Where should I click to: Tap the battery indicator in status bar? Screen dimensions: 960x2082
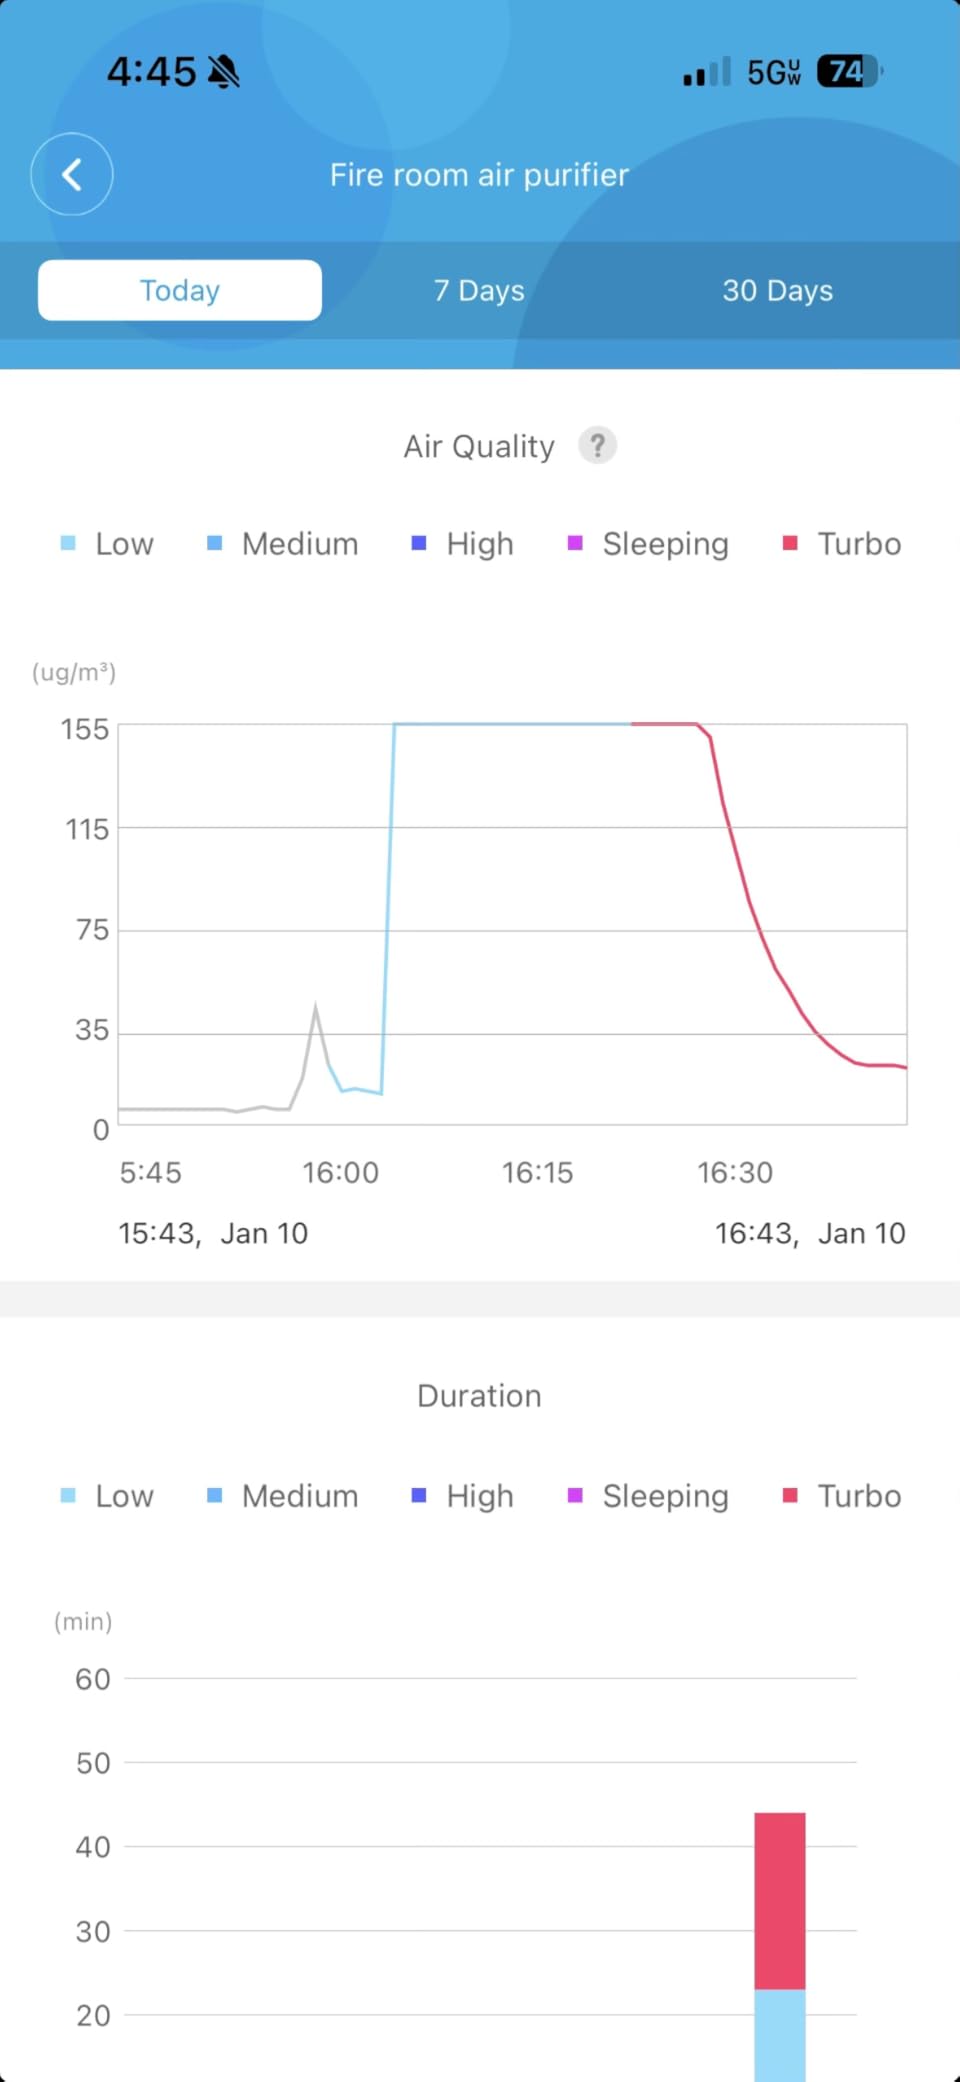pyautogui.click(x=848, y=72)
